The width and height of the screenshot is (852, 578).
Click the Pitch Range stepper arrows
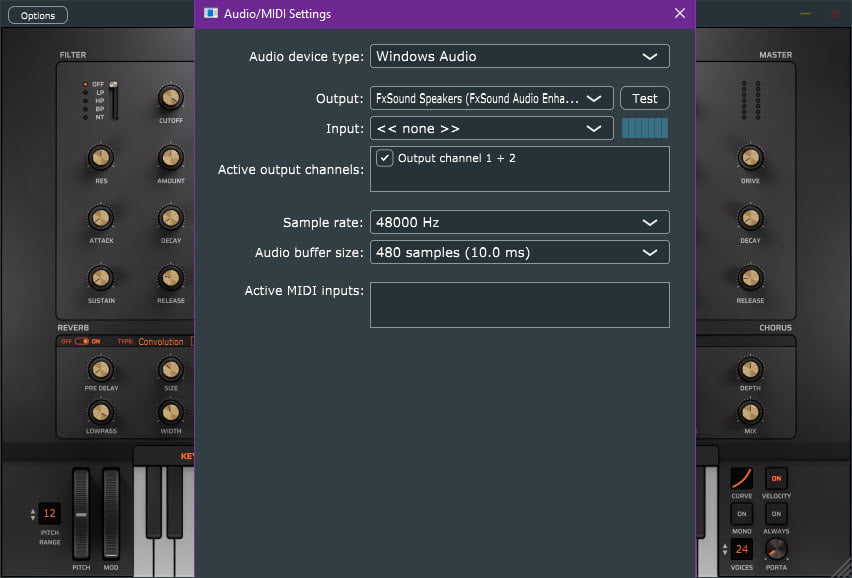(33, 514)
